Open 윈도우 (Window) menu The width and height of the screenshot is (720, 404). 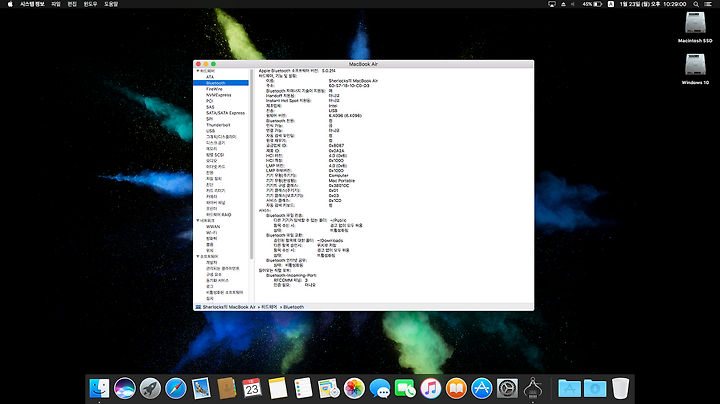(x=90, y=4)
